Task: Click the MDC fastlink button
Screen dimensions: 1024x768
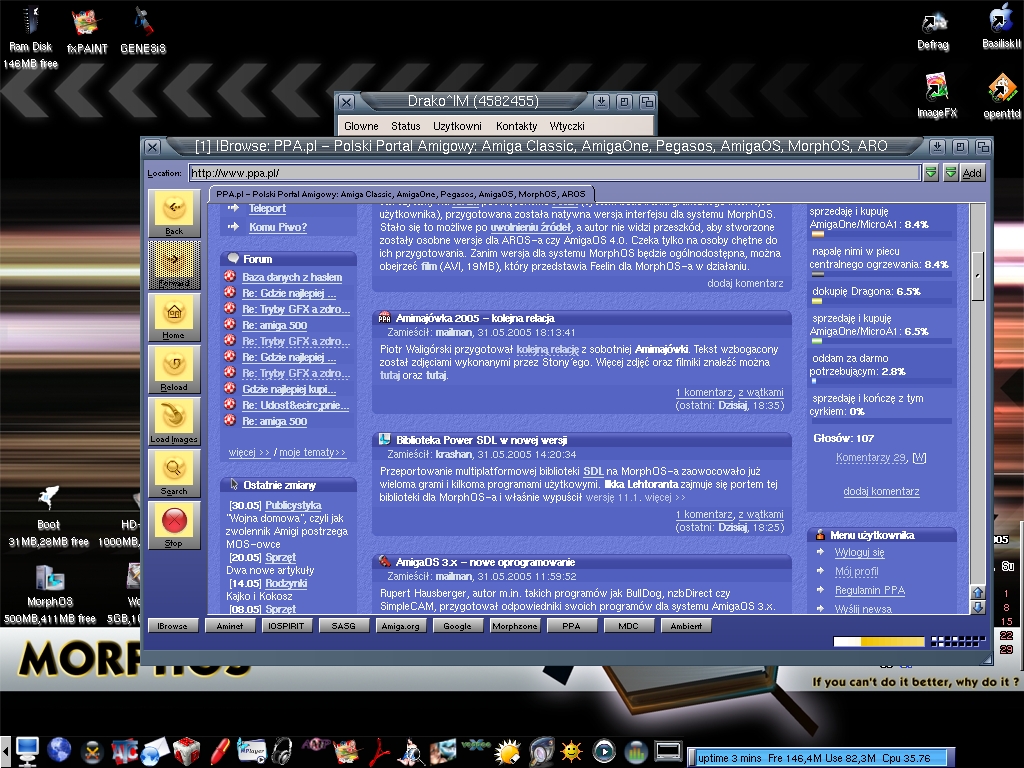Action: coord(628,626)
